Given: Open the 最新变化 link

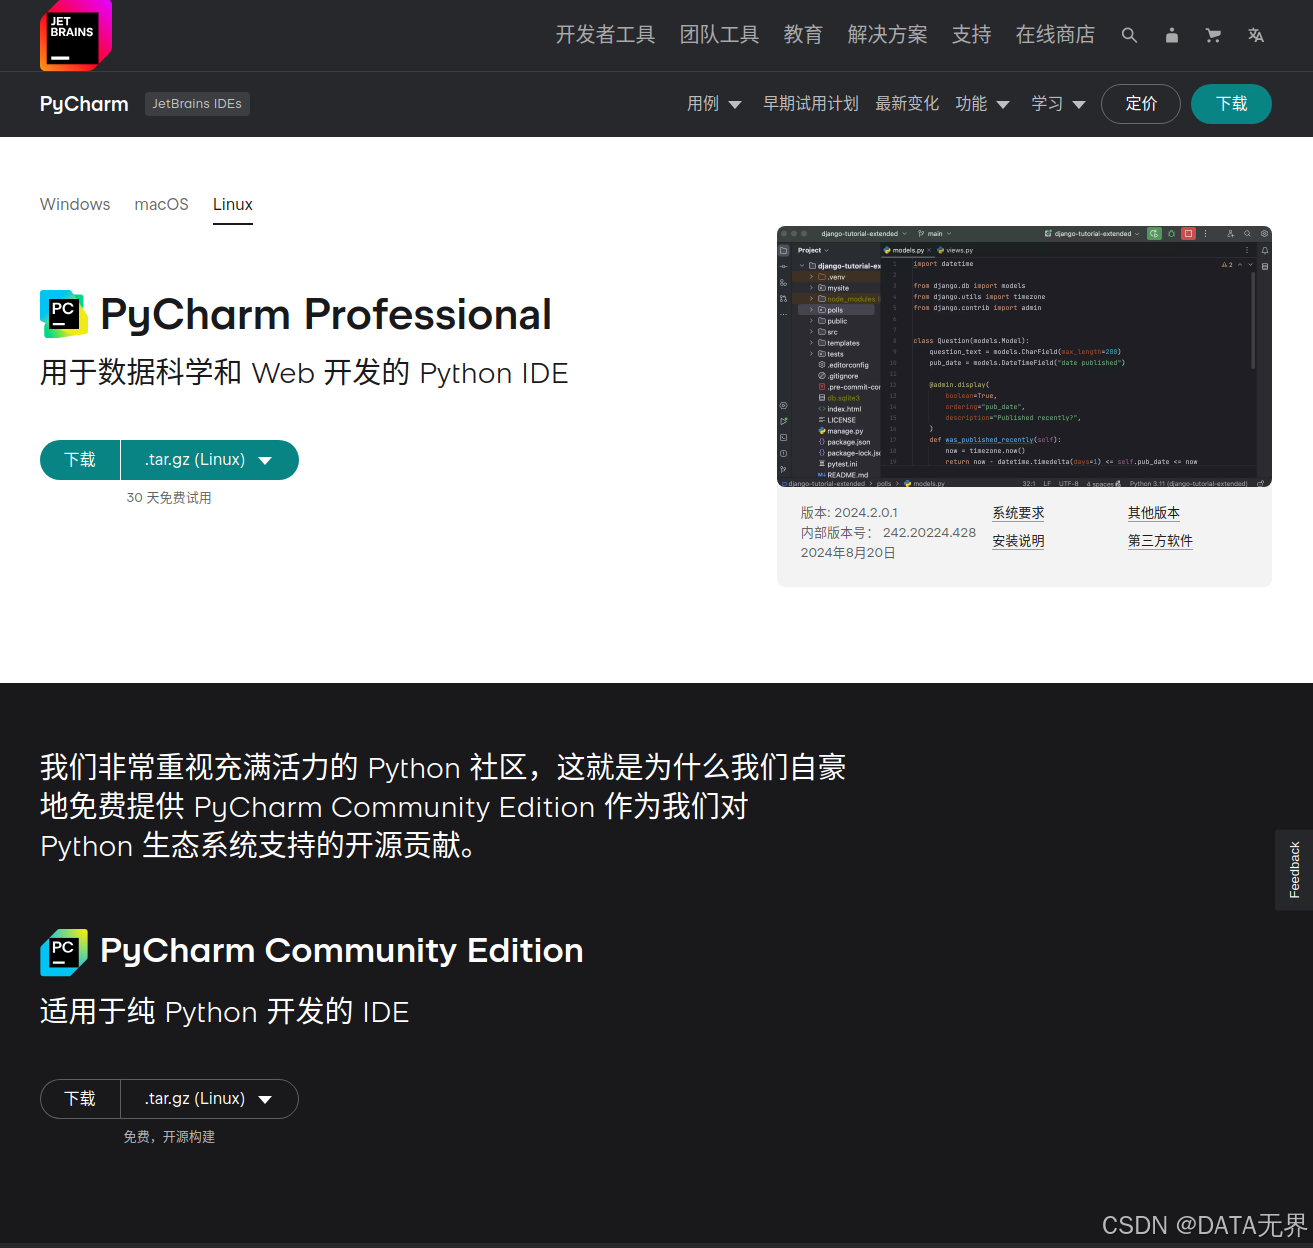Looking at the screenshot, I should [x=907, y=104].
